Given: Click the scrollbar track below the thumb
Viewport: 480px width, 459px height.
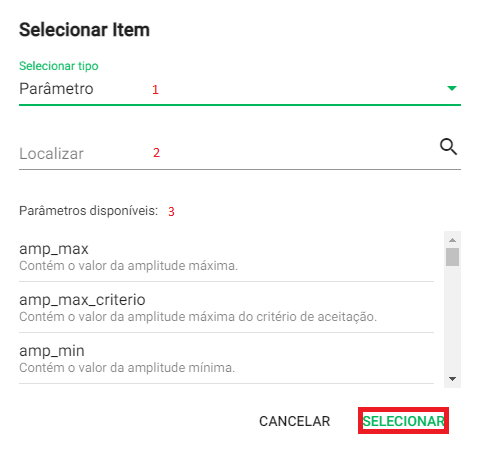Looking at the screenshot, I should 452,320.
